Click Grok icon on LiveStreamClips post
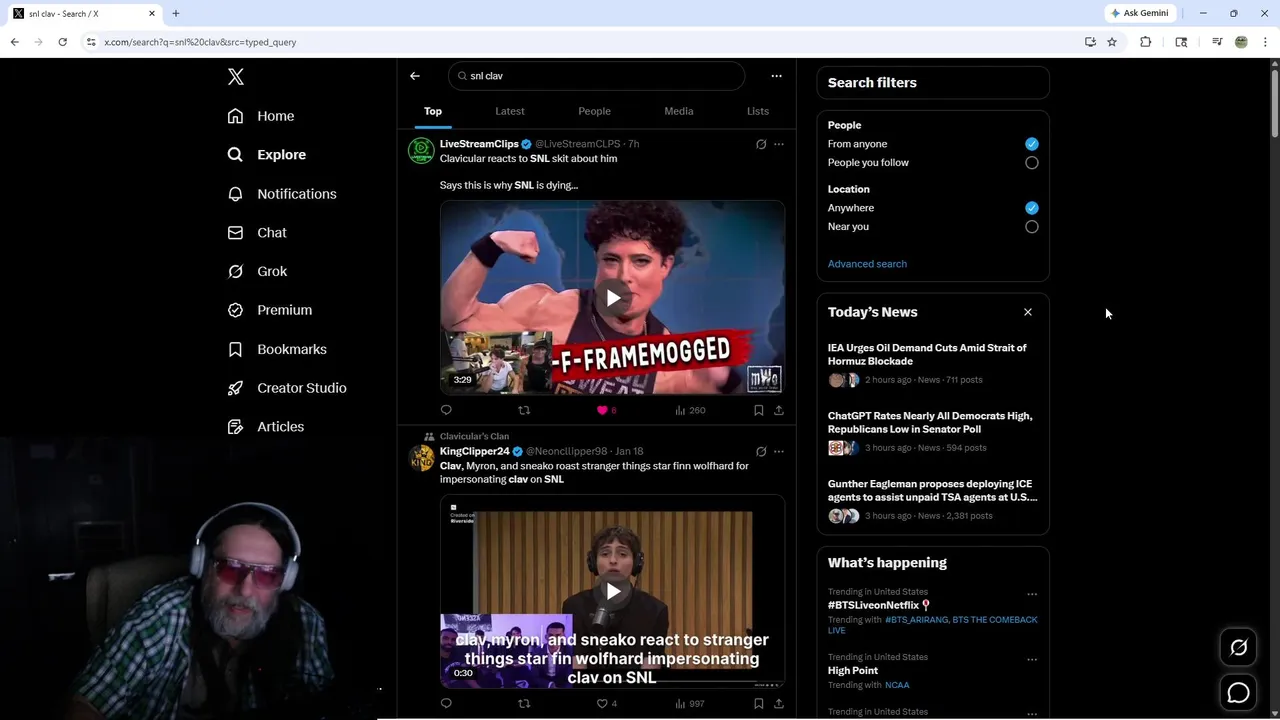Image resolution: width=1280 pixels, height=720 pixels. click(761, 144)
